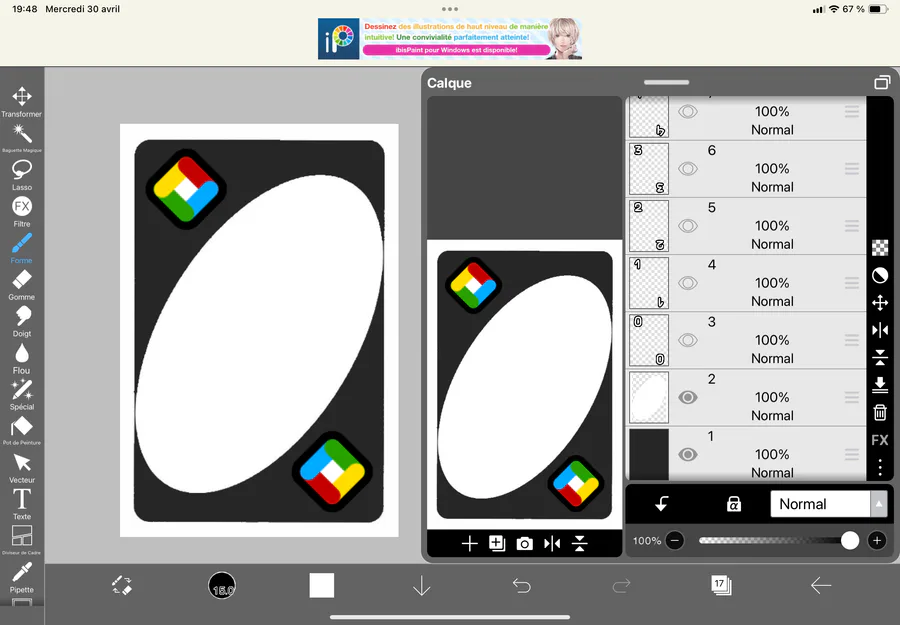Viewport: 900px width, 625px height.
Task: Merge layer down with download-arrow icon
Action: pos(880,385)
